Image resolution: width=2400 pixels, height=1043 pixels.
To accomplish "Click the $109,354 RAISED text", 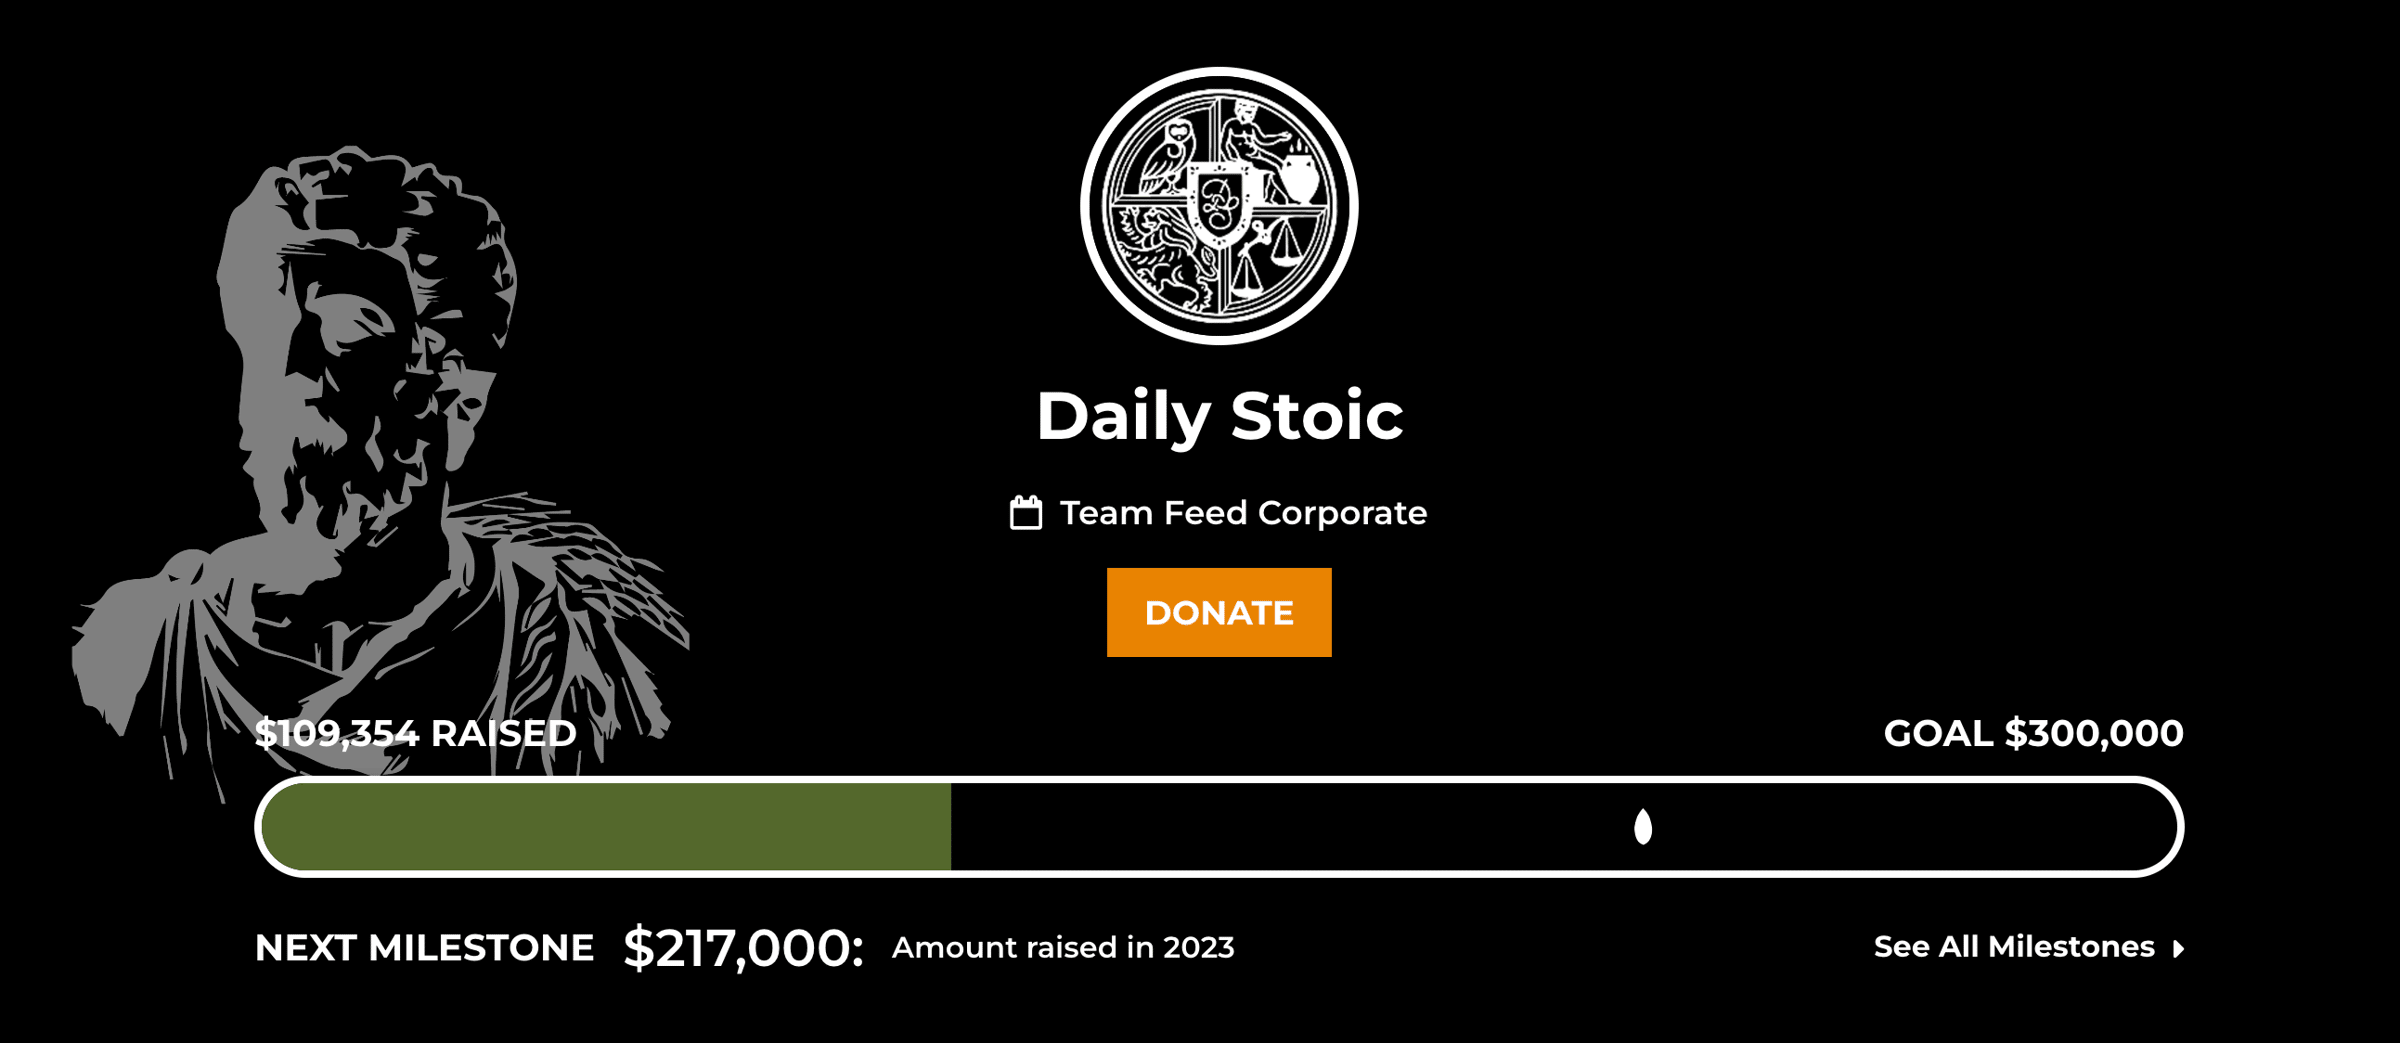I will pyautogui.click(x=415, y=733).
